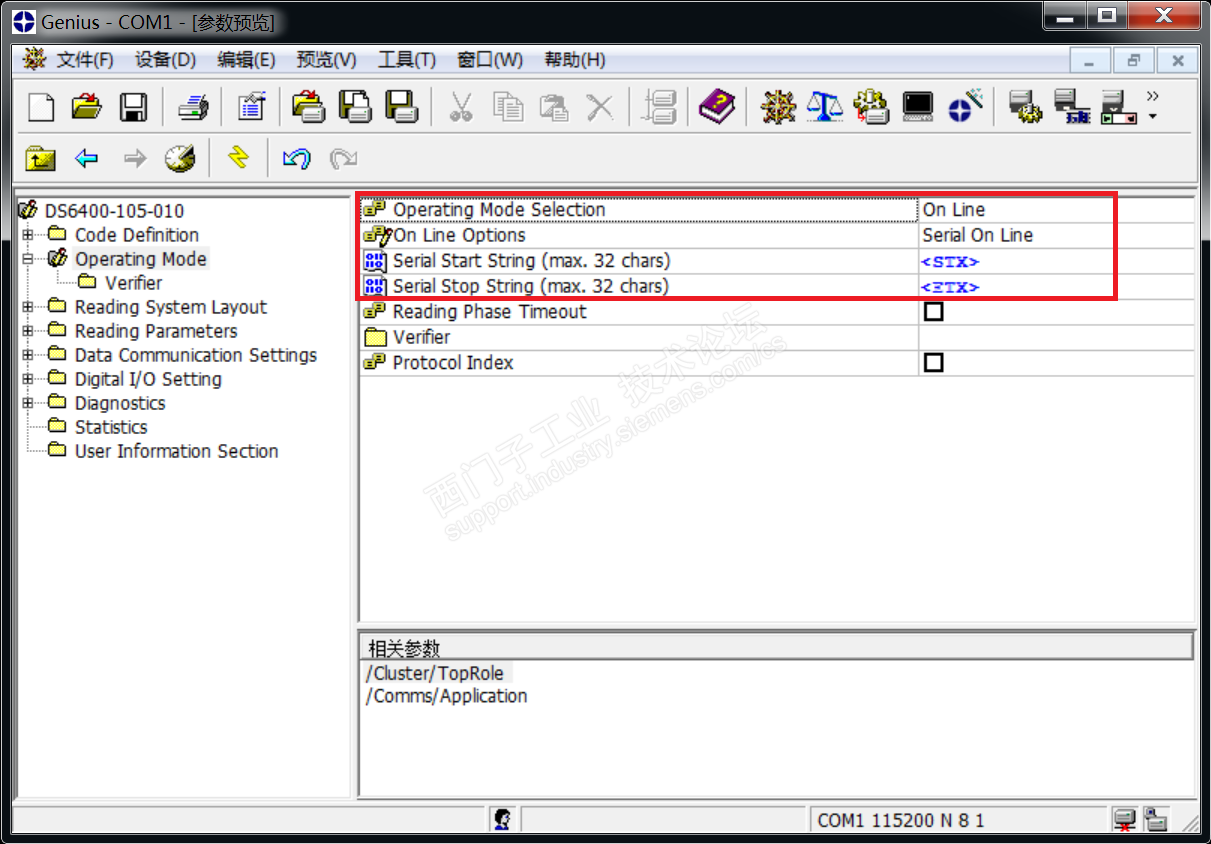The height and width of the screenshot is (844, 1211).
Task: Open the 设备(D) menu
Action: click(165, 60)
